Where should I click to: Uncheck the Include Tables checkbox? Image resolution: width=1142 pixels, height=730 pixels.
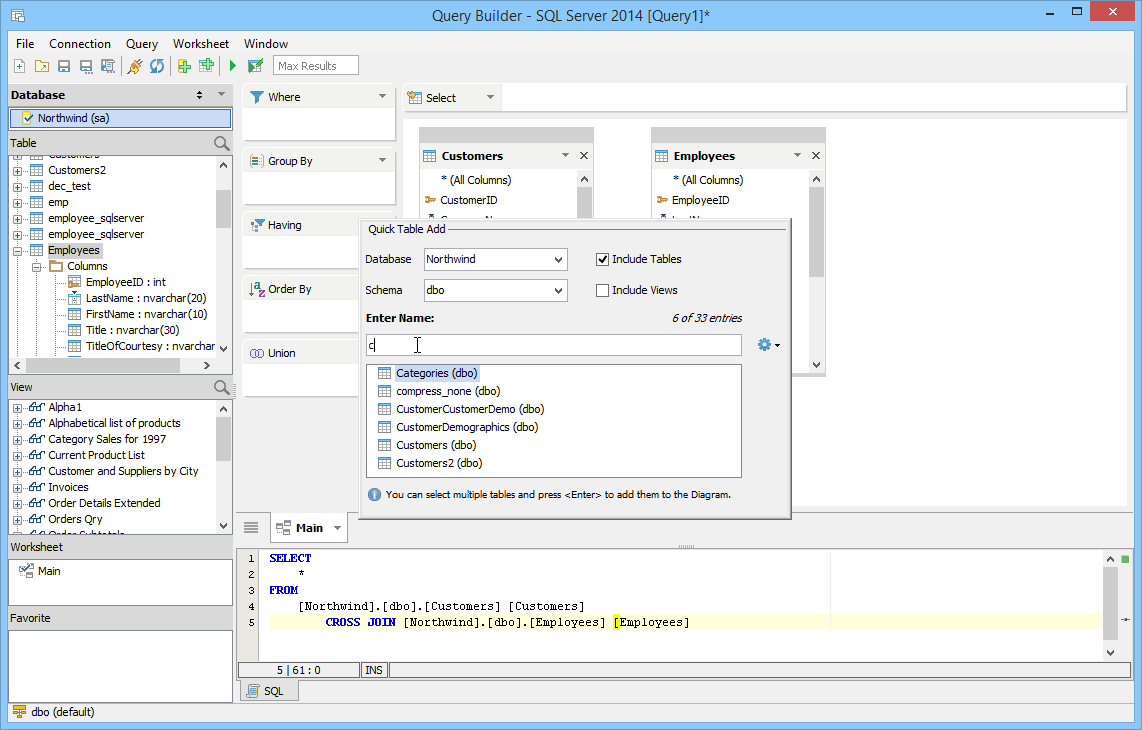pyautogui.click(x=602, y=259)
